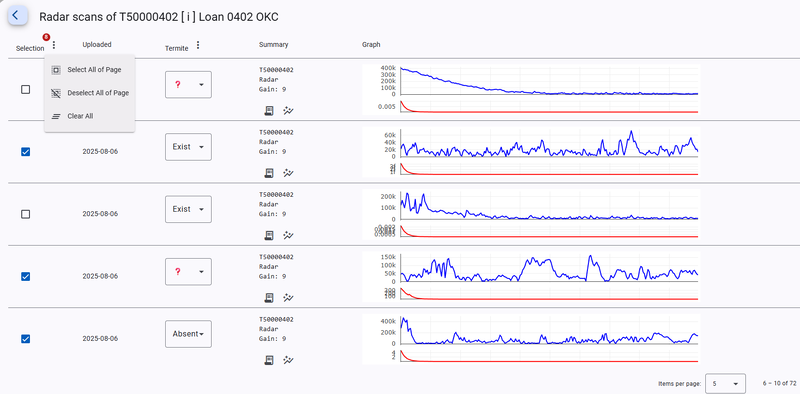The image size is (800, 394).
Task: Click the chart icon in the third row
Action: coord(288,235)
